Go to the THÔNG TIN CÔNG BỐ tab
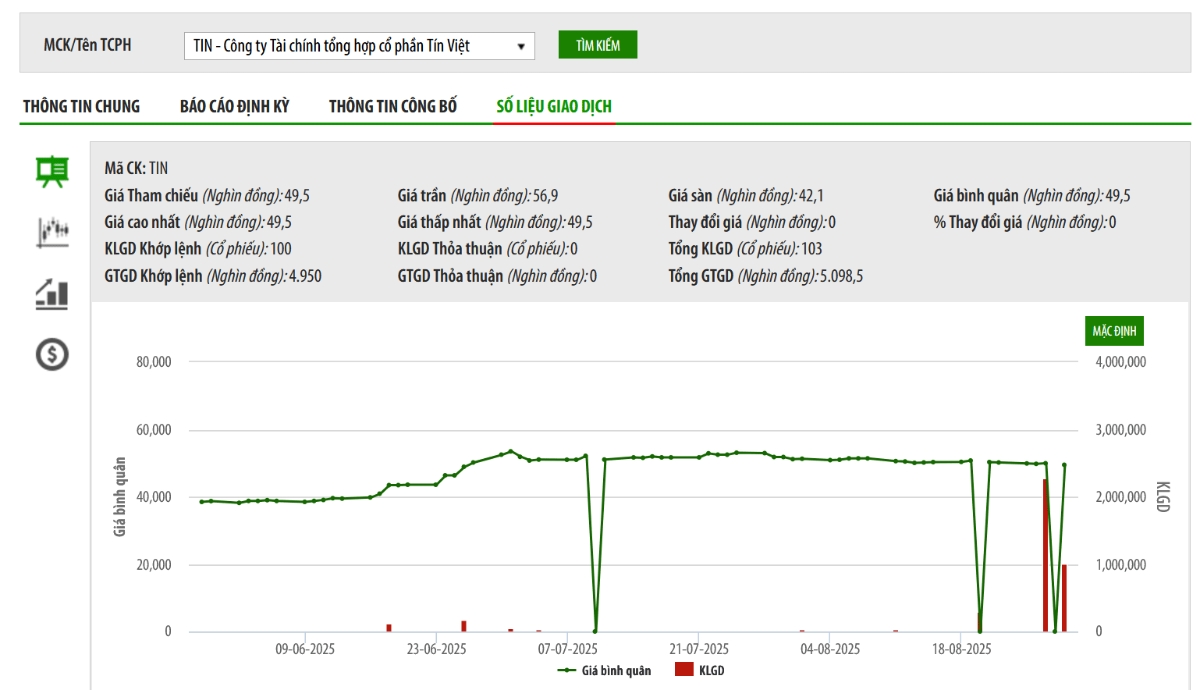The image size is (1200, 690). [x=393, y=106]
